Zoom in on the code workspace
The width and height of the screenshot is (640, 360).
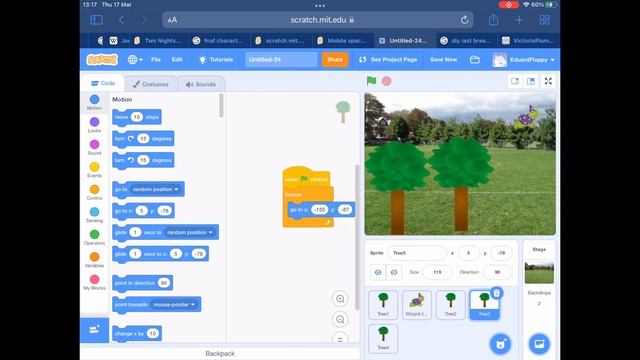coord(340,299)
